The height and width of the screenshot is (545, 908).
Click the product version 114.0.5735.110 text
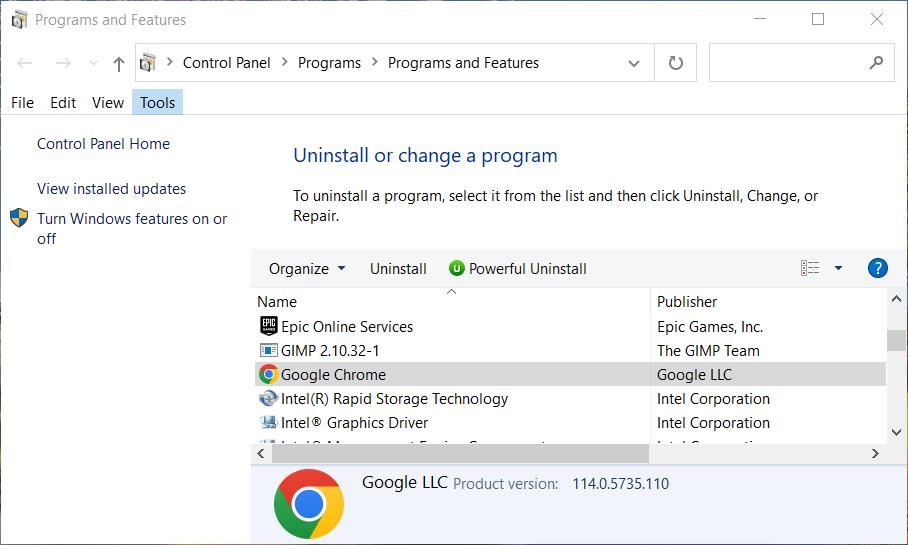[x=621, y=484]
